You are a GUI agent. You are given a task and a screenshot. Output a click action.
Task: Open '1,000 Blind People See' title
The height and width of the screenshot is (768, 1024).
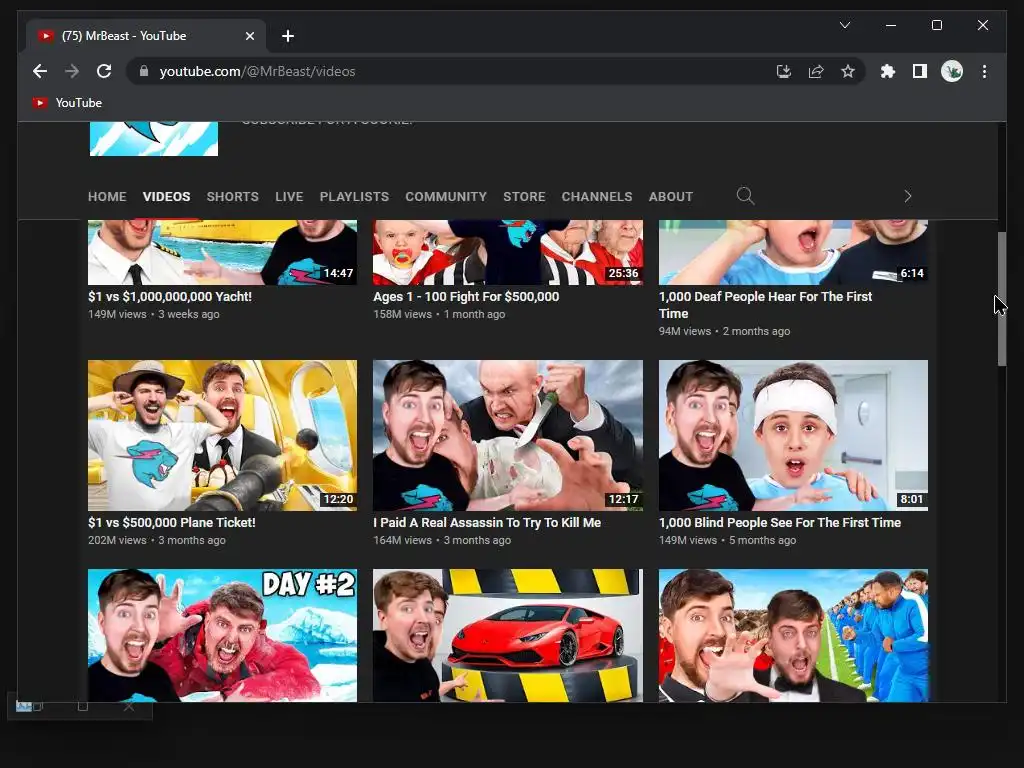pyautogui.click(x=780, y=522)
